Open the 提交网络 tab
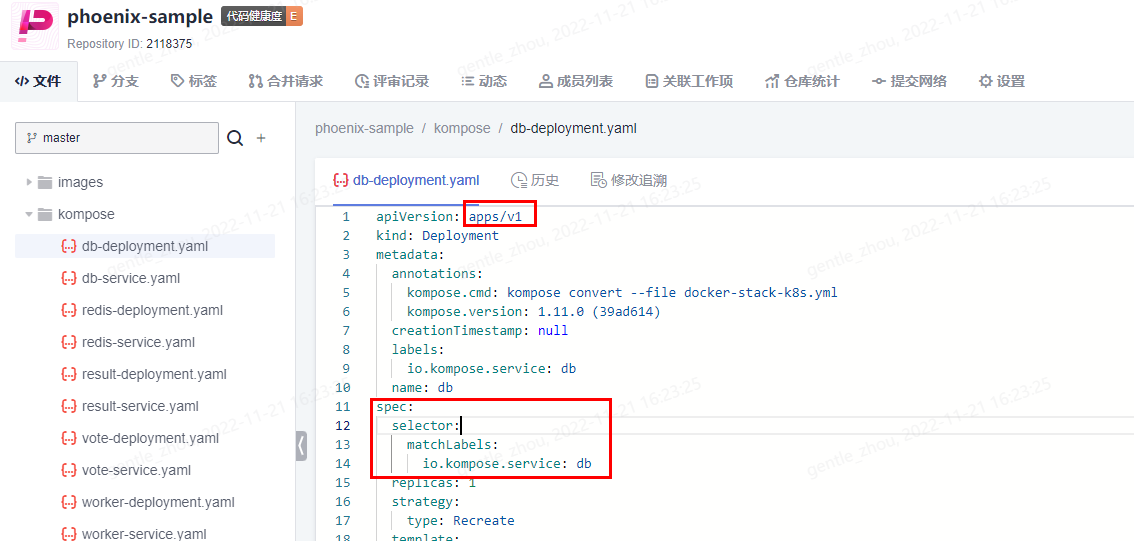The height and width of the screenshot is (541, 1134). (x=909, y=81)
